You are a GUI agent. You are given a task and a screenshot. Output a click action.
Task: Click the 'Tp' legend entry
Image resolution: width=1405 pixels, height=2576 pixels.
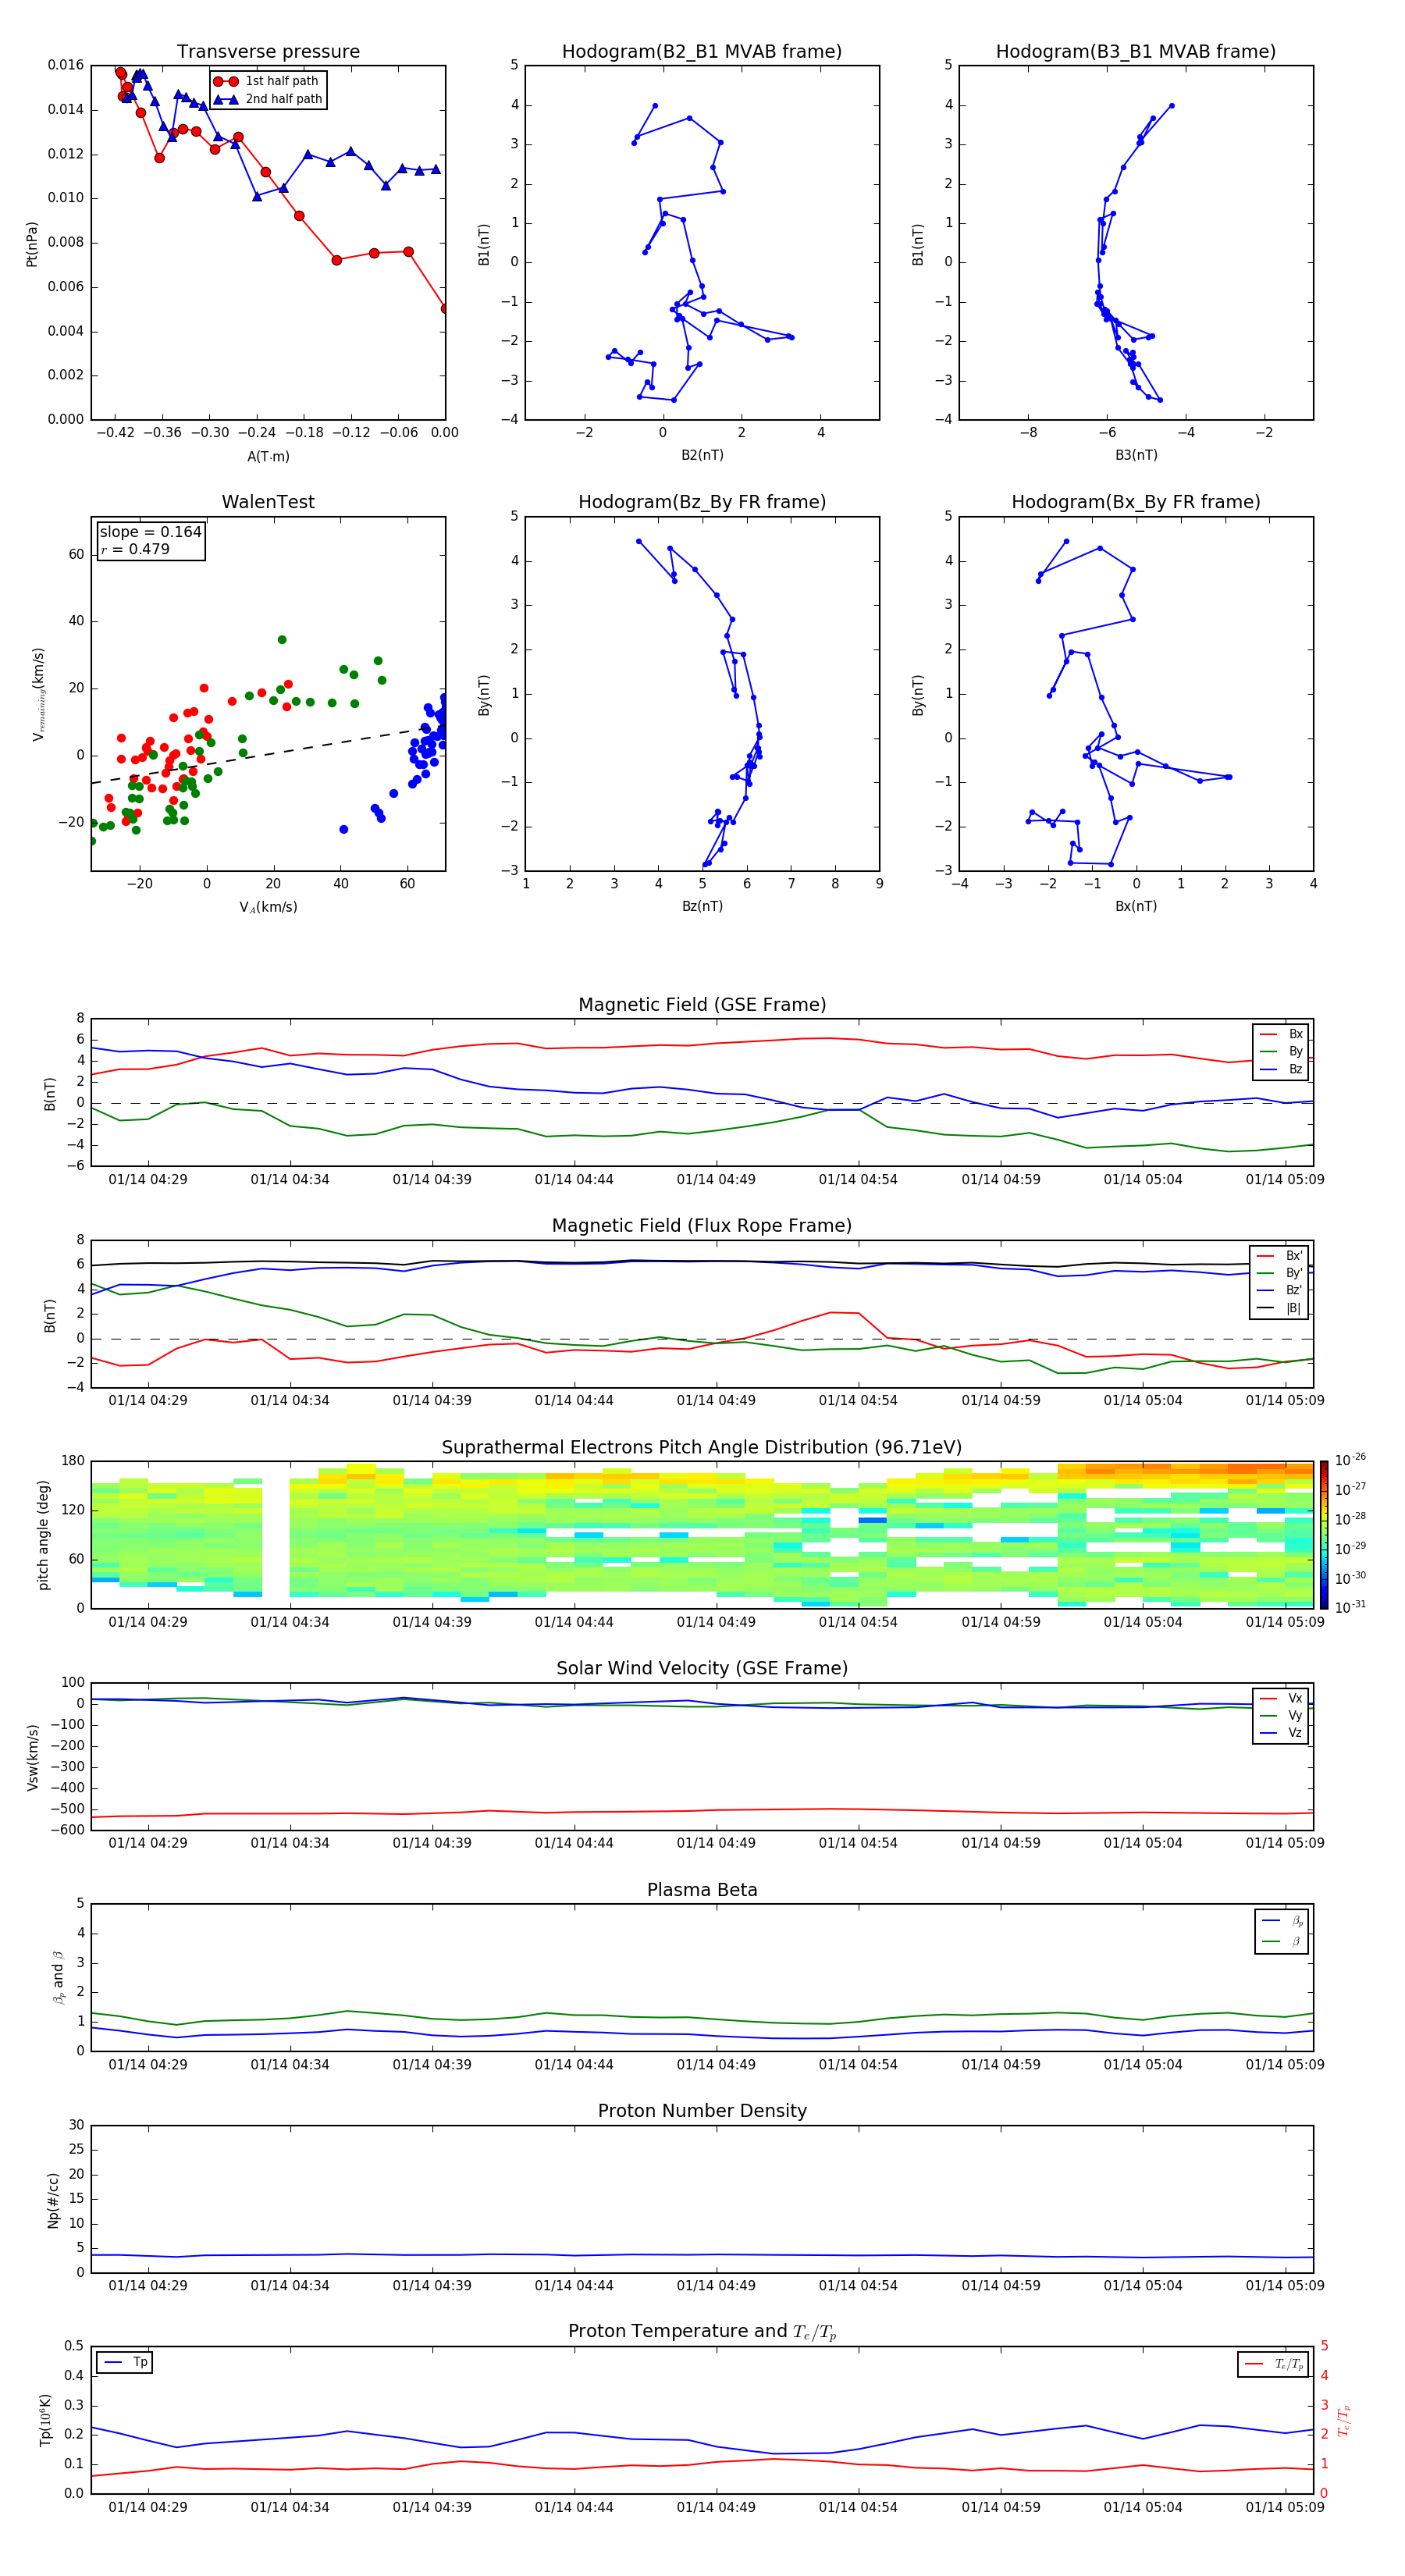(x=125, y=2362)
